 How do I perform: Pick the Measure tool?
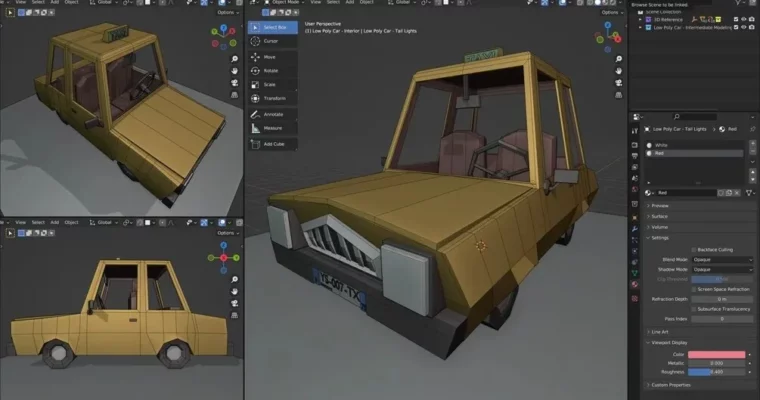[272, 128]
